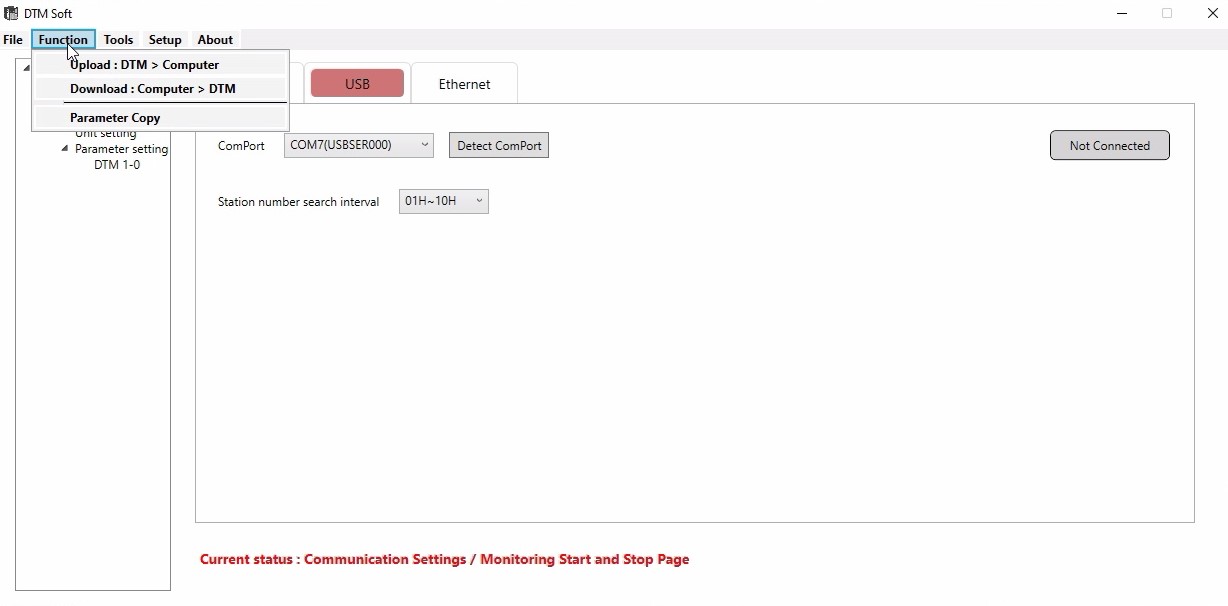
Task: Click the Current status message text
Action: click(x=444, y=559)
